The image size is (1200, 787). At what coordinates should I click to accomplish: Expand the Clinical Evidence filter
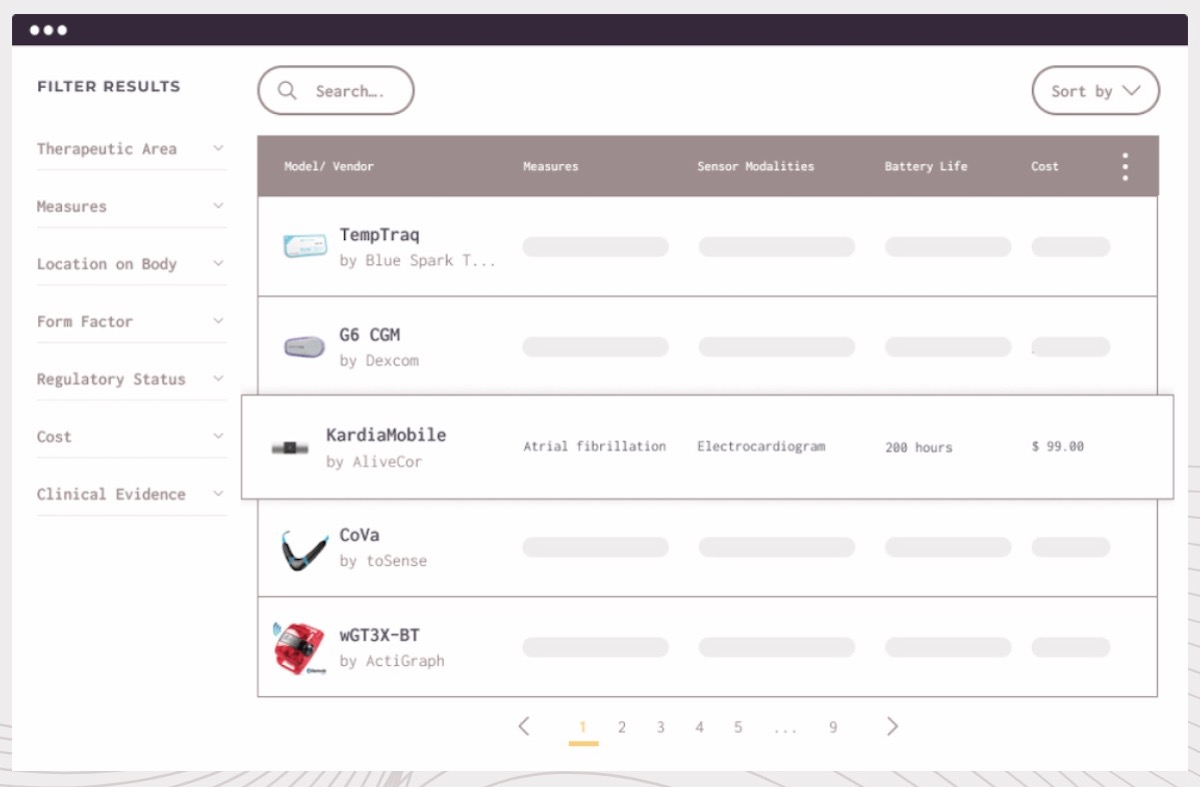point(131,494)
